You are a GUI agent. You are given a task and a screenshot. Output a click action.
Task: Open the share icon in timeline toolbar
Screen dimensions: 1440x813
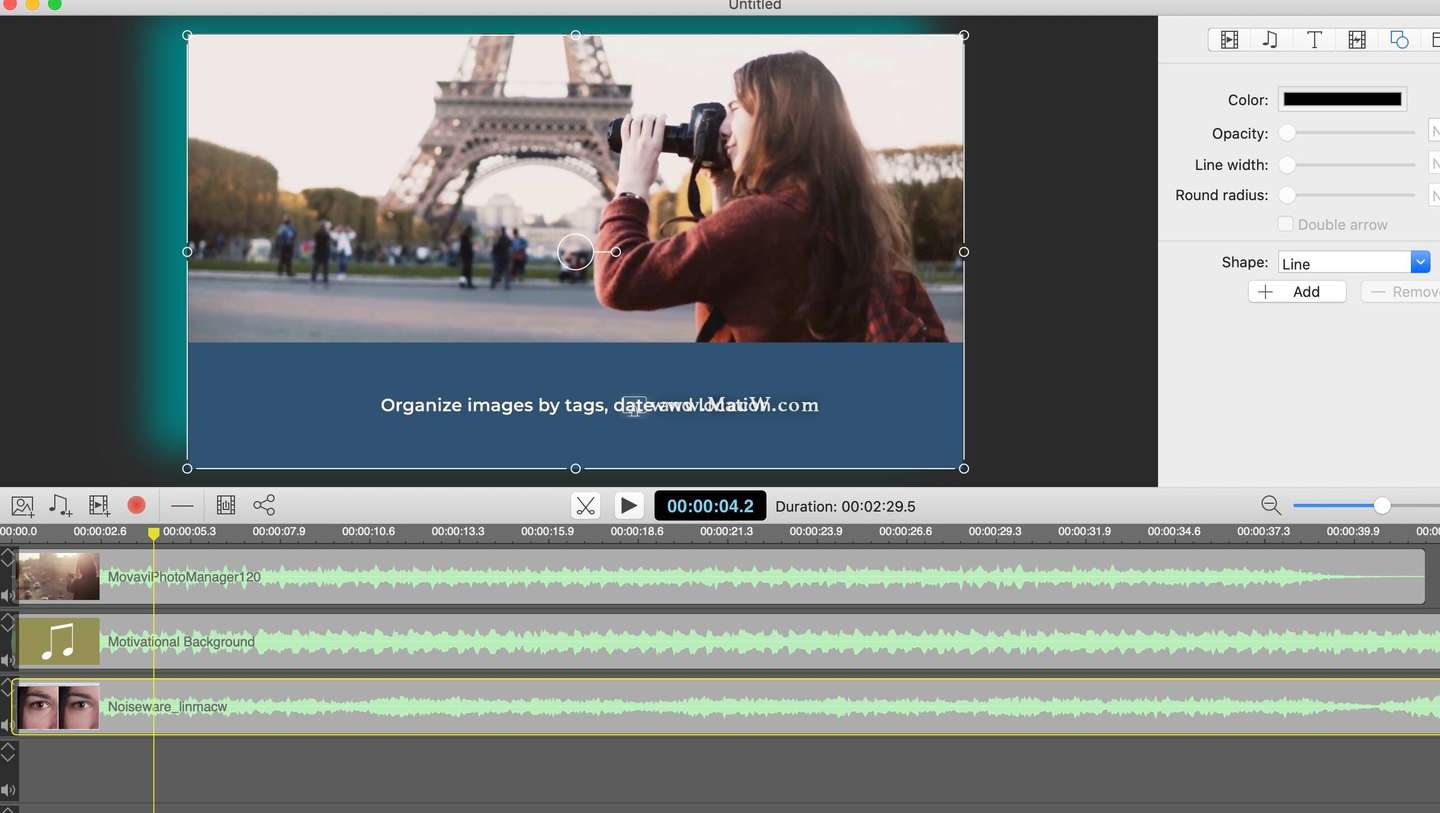[x=264, y=506]
